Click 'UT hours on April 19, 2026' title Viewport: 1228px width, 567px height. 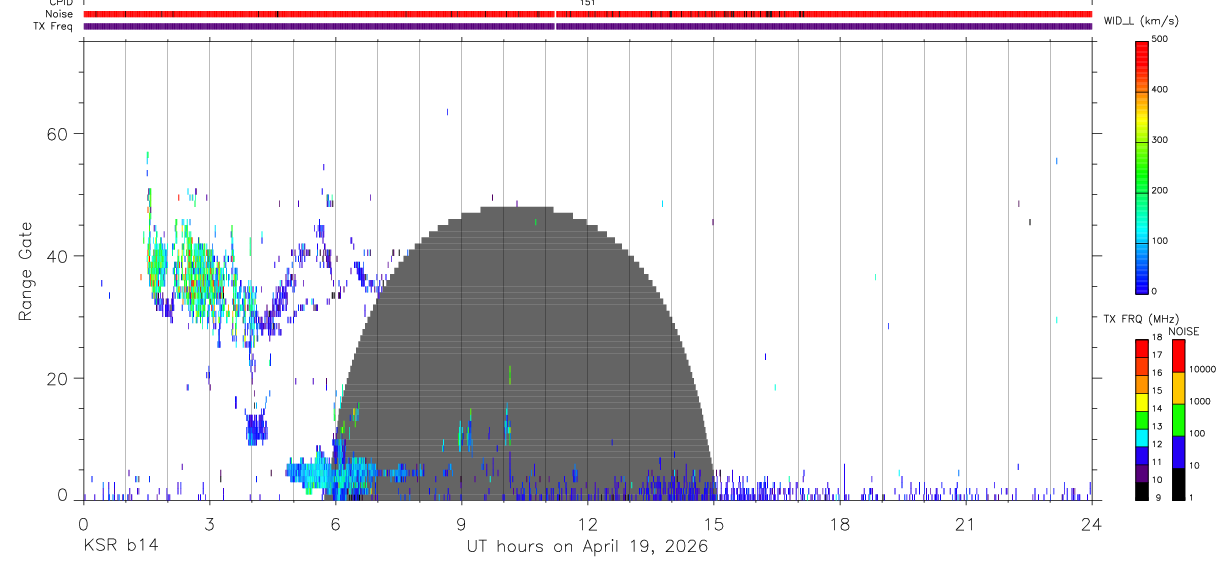click(x=587, y=547)
